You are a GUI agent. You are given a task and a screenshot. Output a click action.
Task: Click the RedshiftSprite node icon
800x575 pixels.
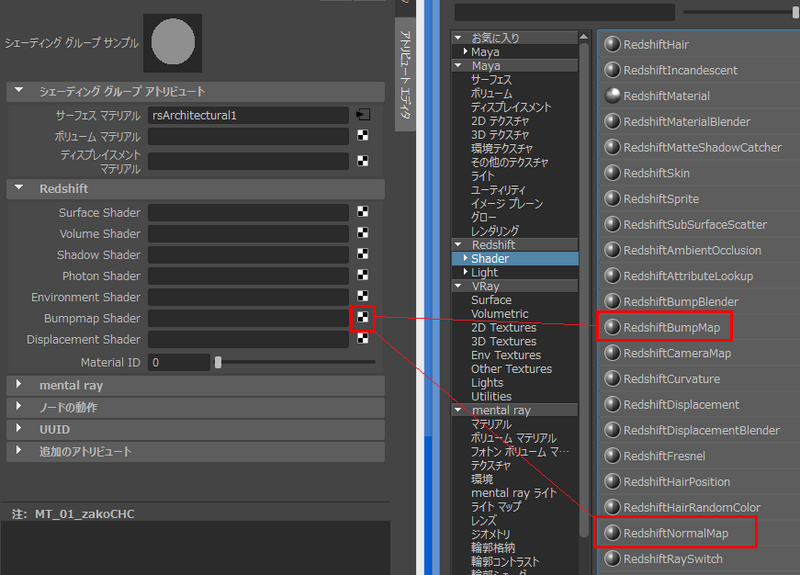pyautogui.click(x=612, y=198)
